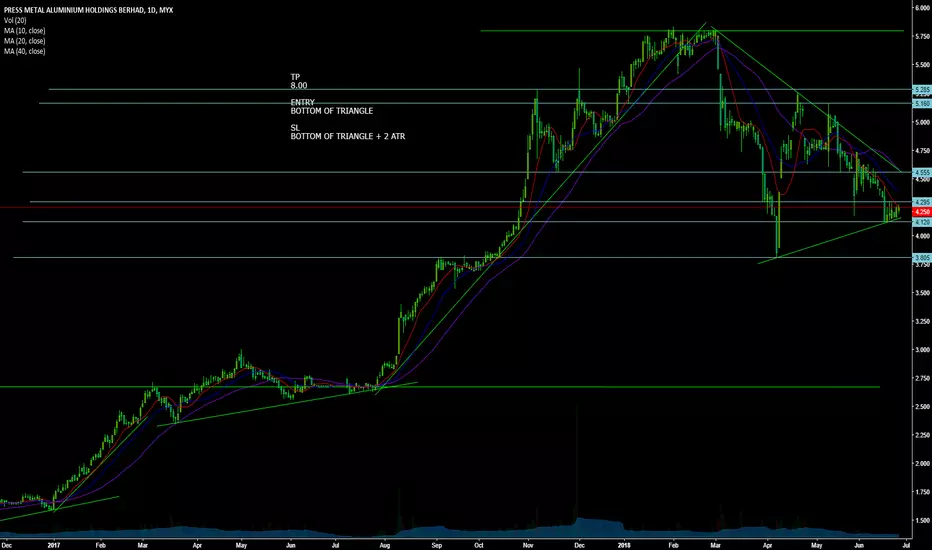This screenshot has width=932, height=550.
Task: Click the Sep label on the time axis
Action: coord(437,545)
